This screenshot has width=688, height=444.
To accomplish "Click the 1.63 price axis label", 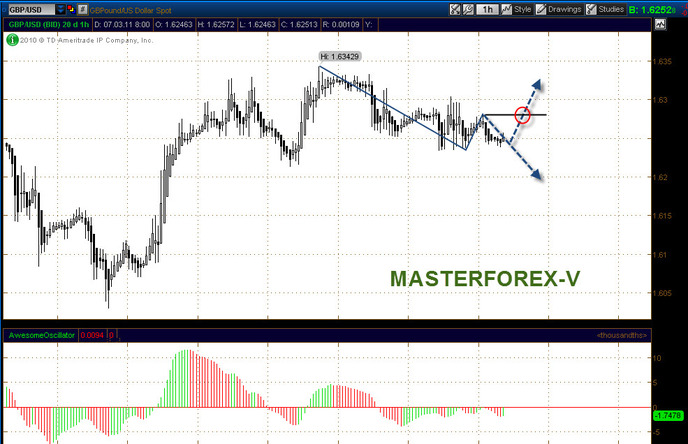I will coord(660,100).
